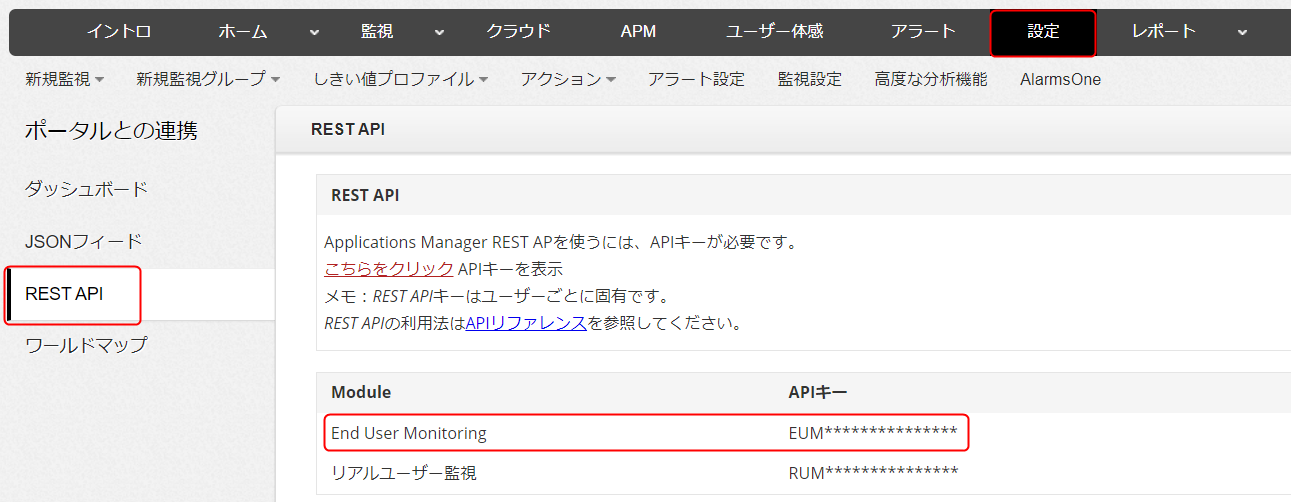Switch to the イントロ tab
Viewport: 1291px width, 502px height.
(x=119, y=31)
